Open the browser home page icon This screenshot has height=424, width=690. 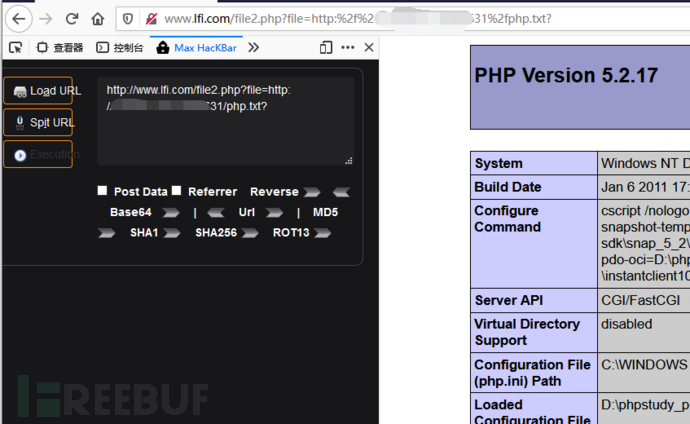click(x=98, y=19)
